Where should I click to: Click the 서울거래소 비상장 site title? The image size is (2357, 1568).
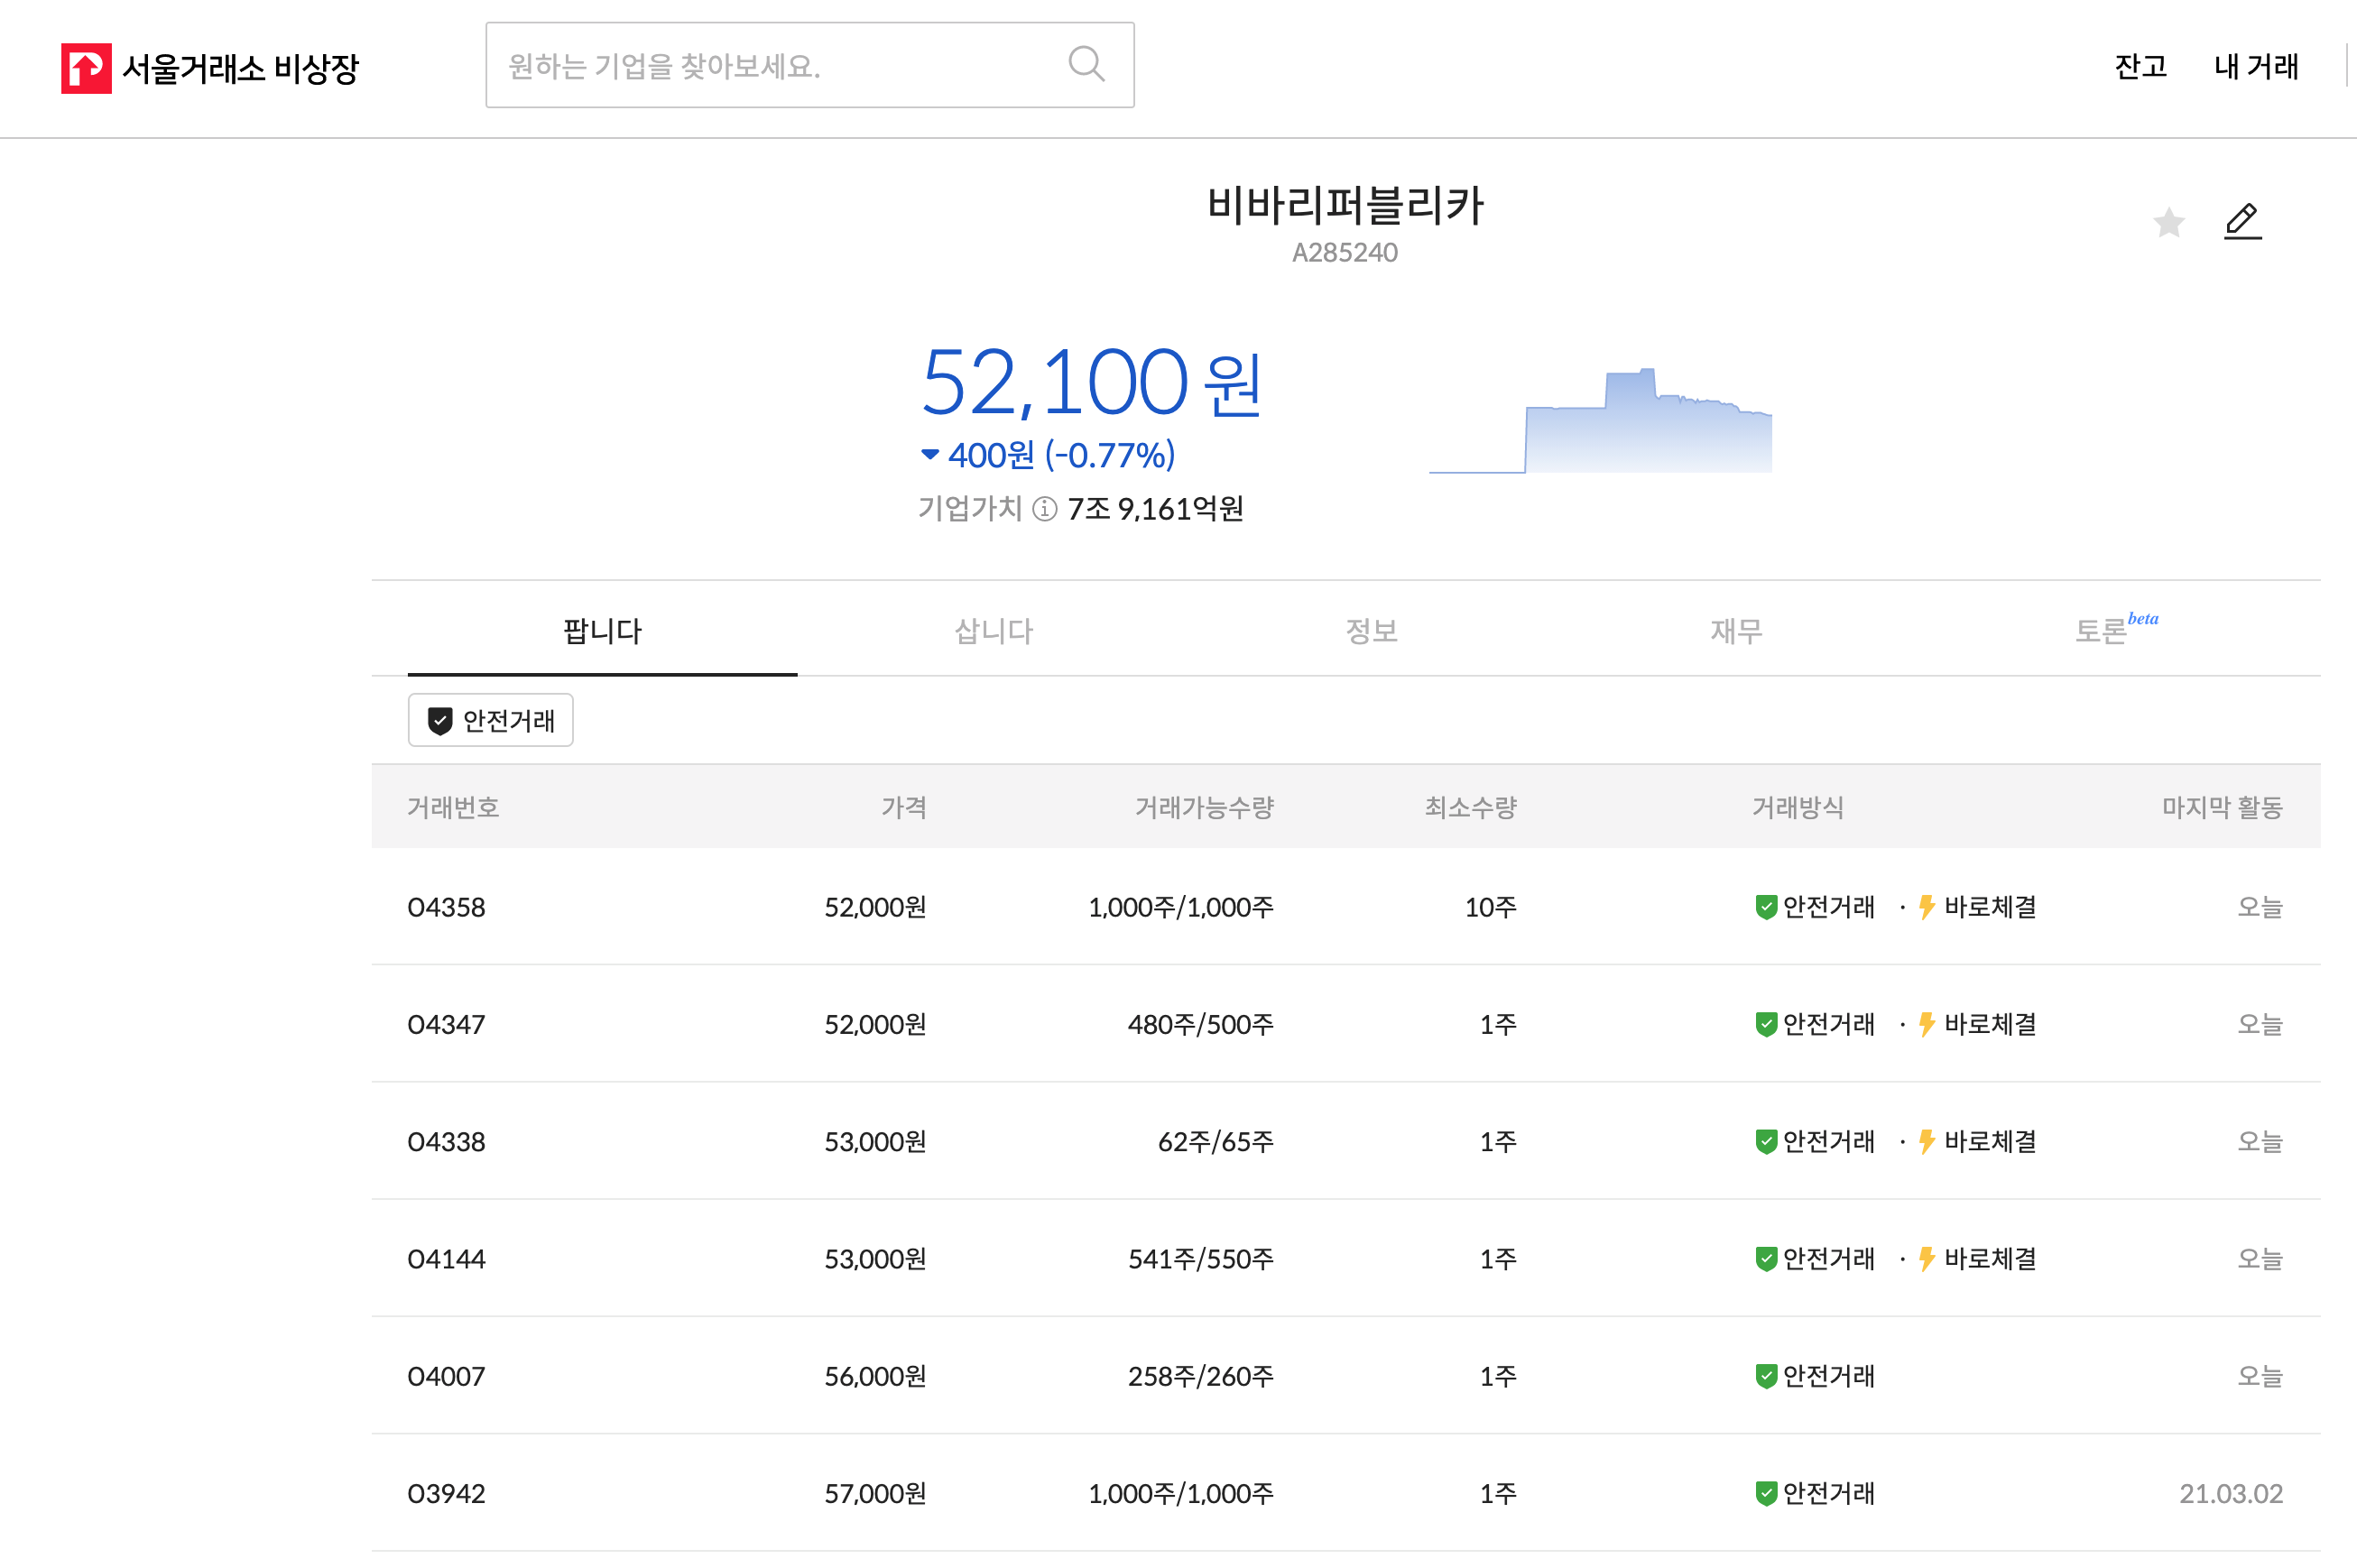click(240, 68)
